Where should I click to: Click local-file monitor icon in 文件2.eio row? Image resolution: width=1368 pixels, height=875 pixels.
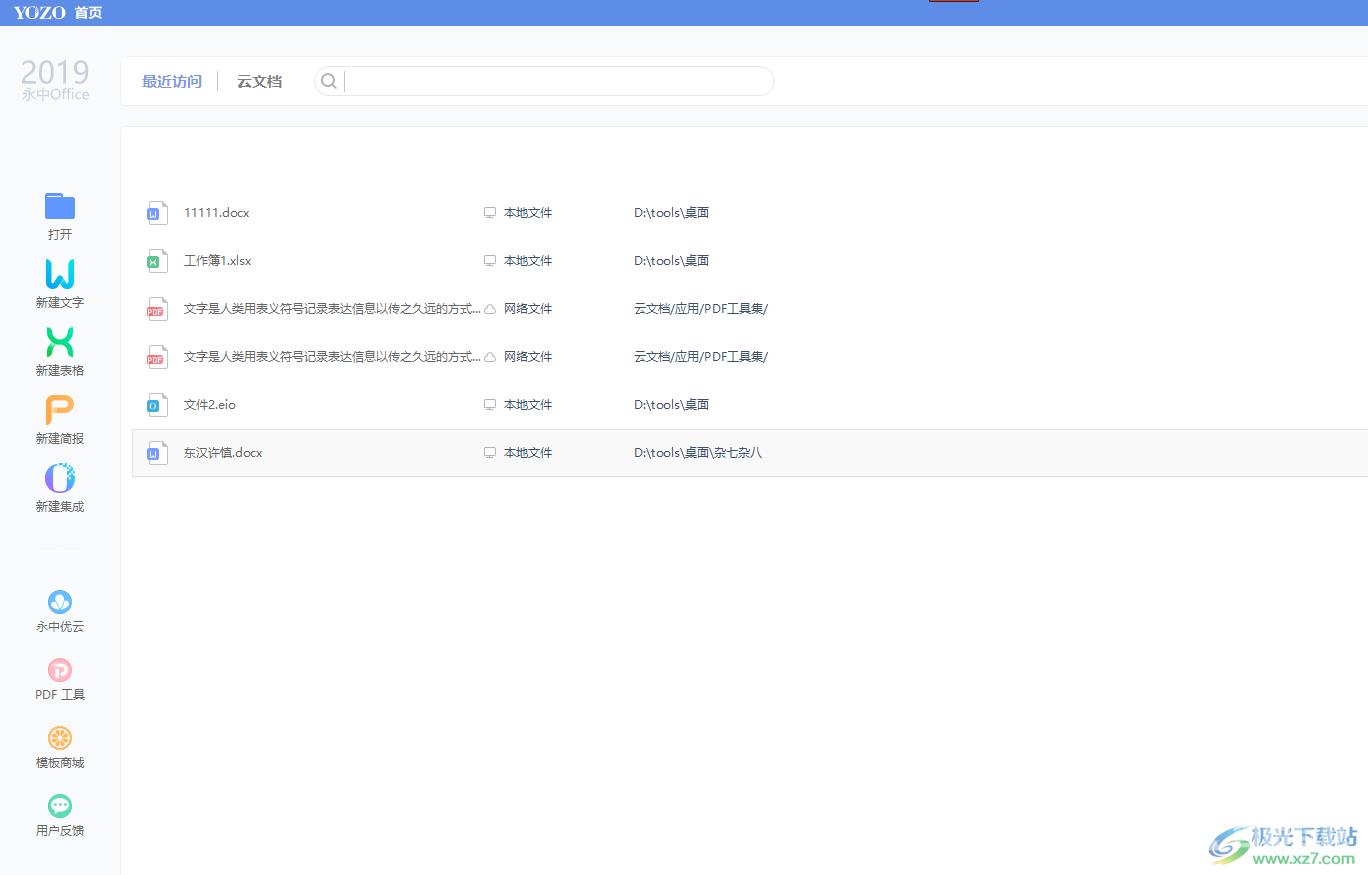point(490,405)
